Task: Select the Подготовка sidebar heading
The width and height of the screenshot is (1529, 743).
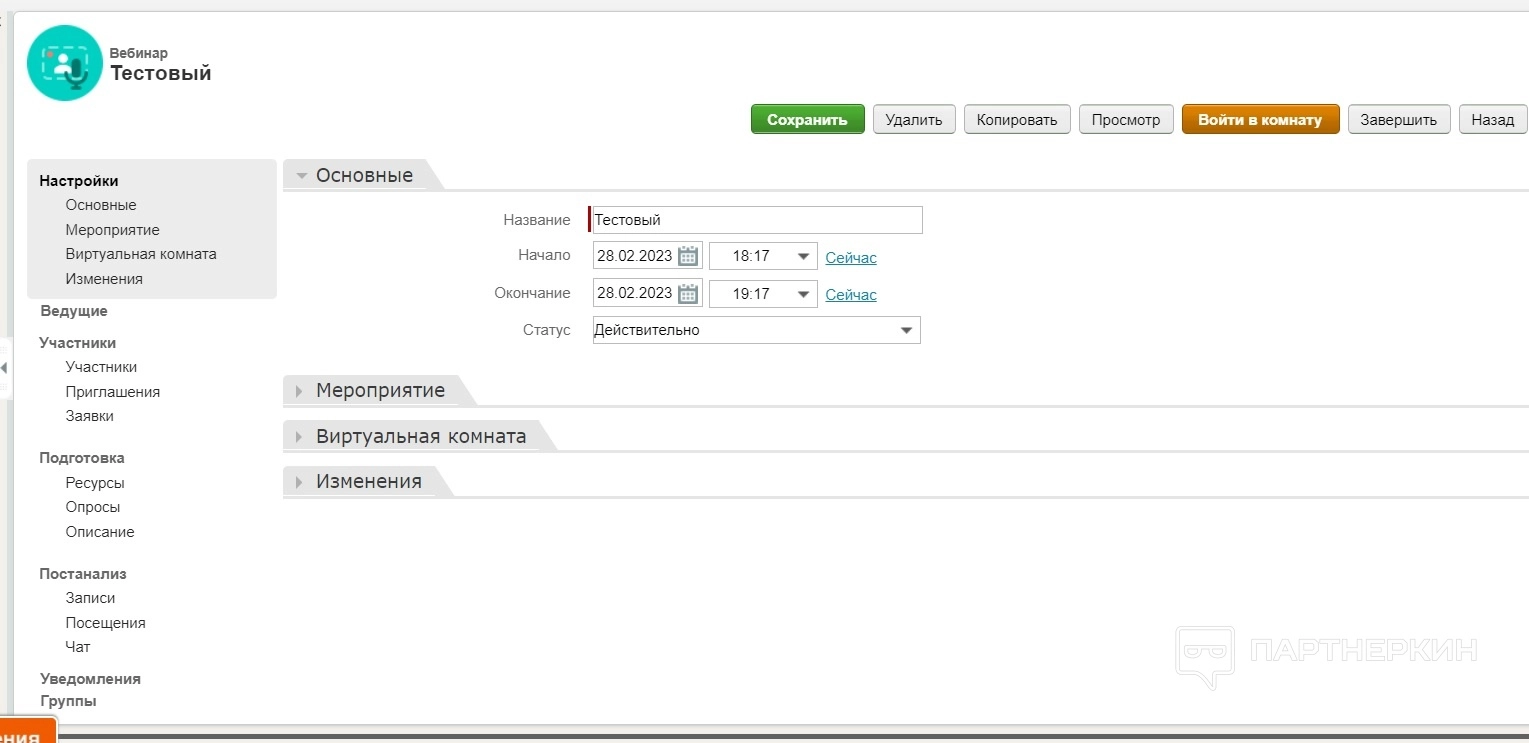Action: pyautogui.click(x=82, y=458)
